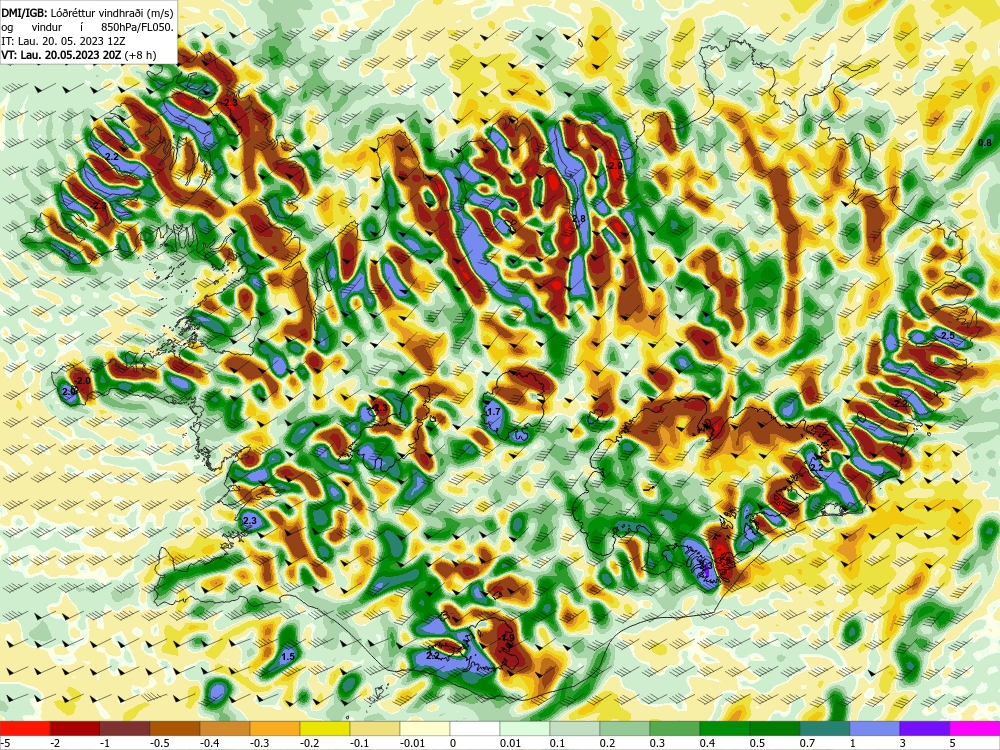1000x750 pixels.
Task: Select the medium green 0.3 legend swatch
Action: pos(675,728)
